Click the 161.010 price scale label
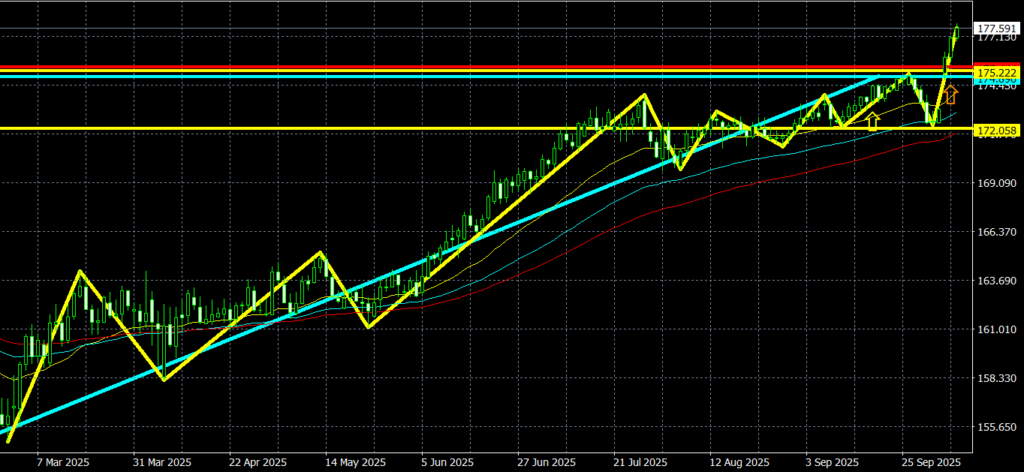1024x472 pixels. pyautogui.click(x=997, y=330)
